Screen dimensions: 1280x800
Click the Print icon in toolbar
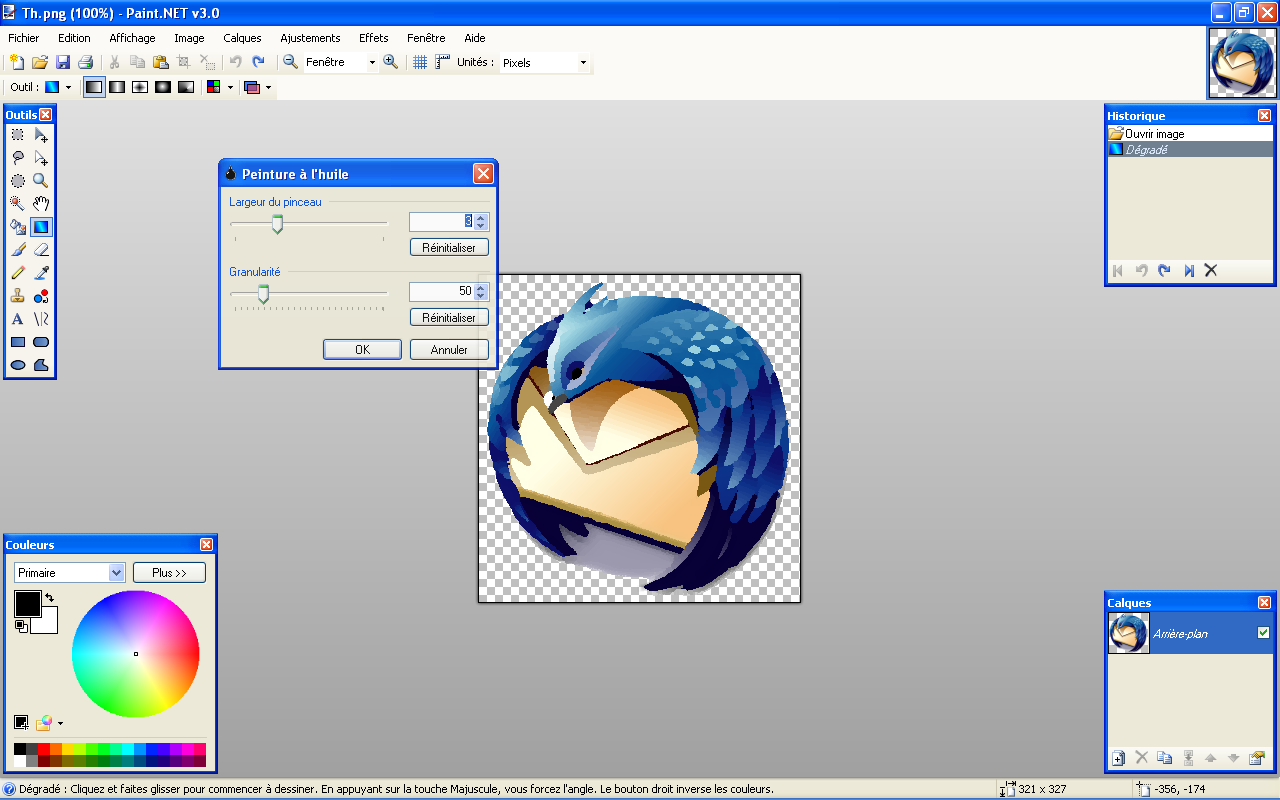tap(86, 62)
